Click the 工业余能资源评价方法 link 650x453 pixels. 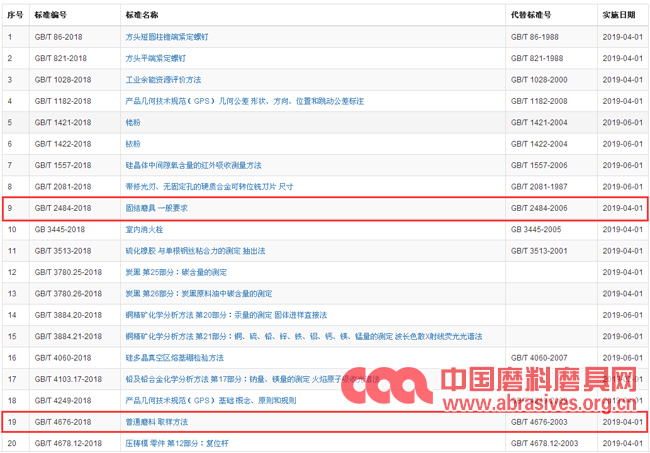162,79
